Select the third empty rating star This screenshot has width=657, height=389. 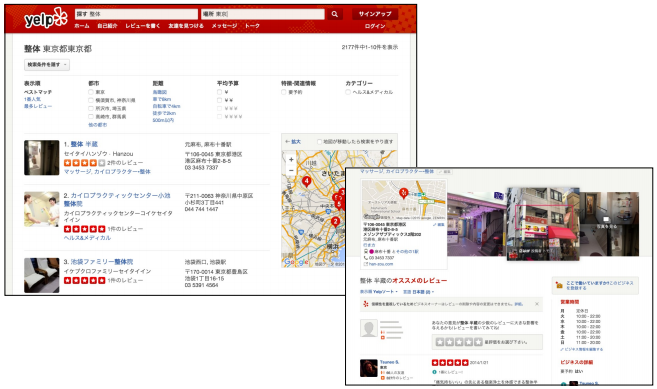(x=459, y=342)
